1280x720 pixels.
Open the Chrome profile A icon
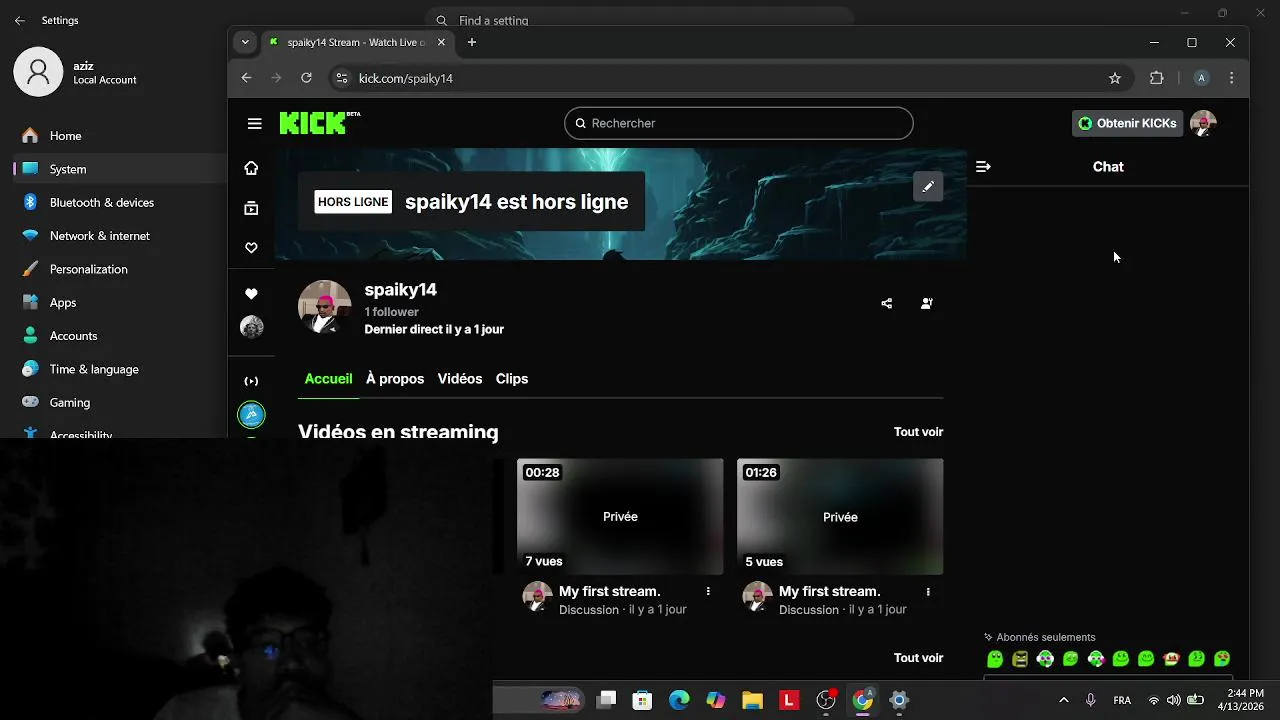1201,78
